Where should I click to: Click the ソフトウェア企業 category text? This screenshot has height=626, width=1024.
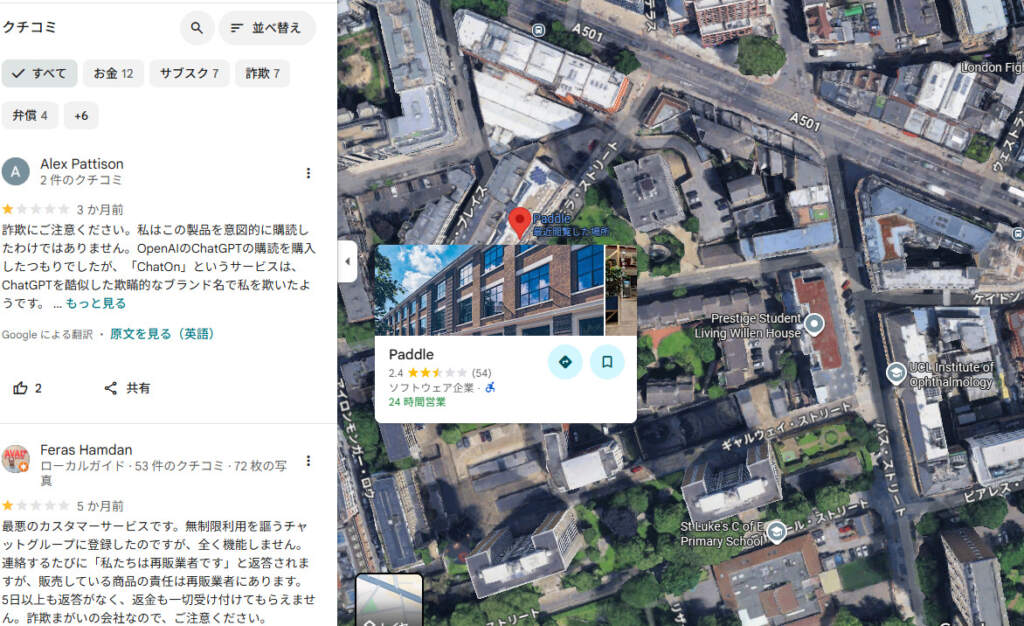click(431, 388)
